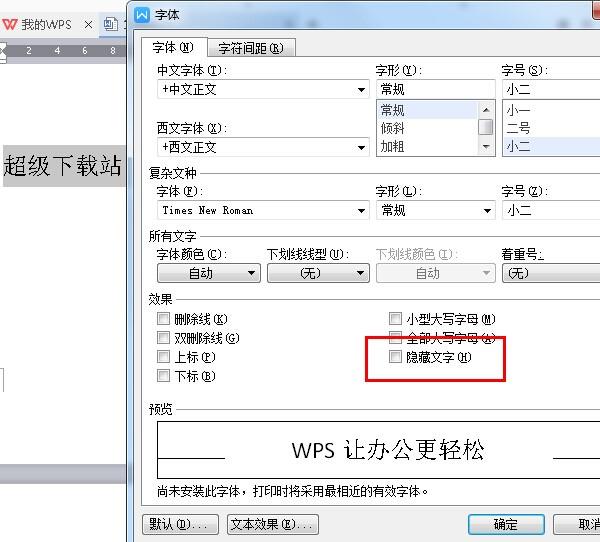Viewport: 600px width, 542px height.
Task: Select 小一 in the 字号 list
Action: [552, 110]
